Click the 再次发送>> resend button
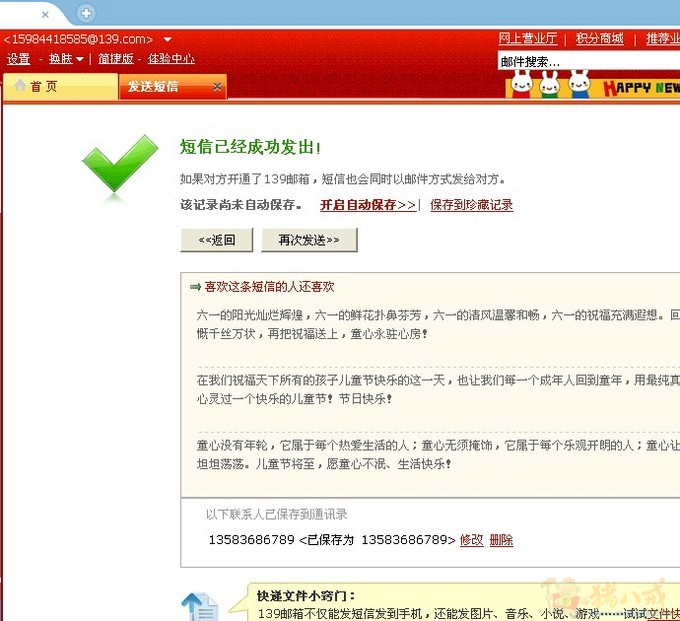Image resolution: width=680 pixels, height=621 pixels. (309, 240)
